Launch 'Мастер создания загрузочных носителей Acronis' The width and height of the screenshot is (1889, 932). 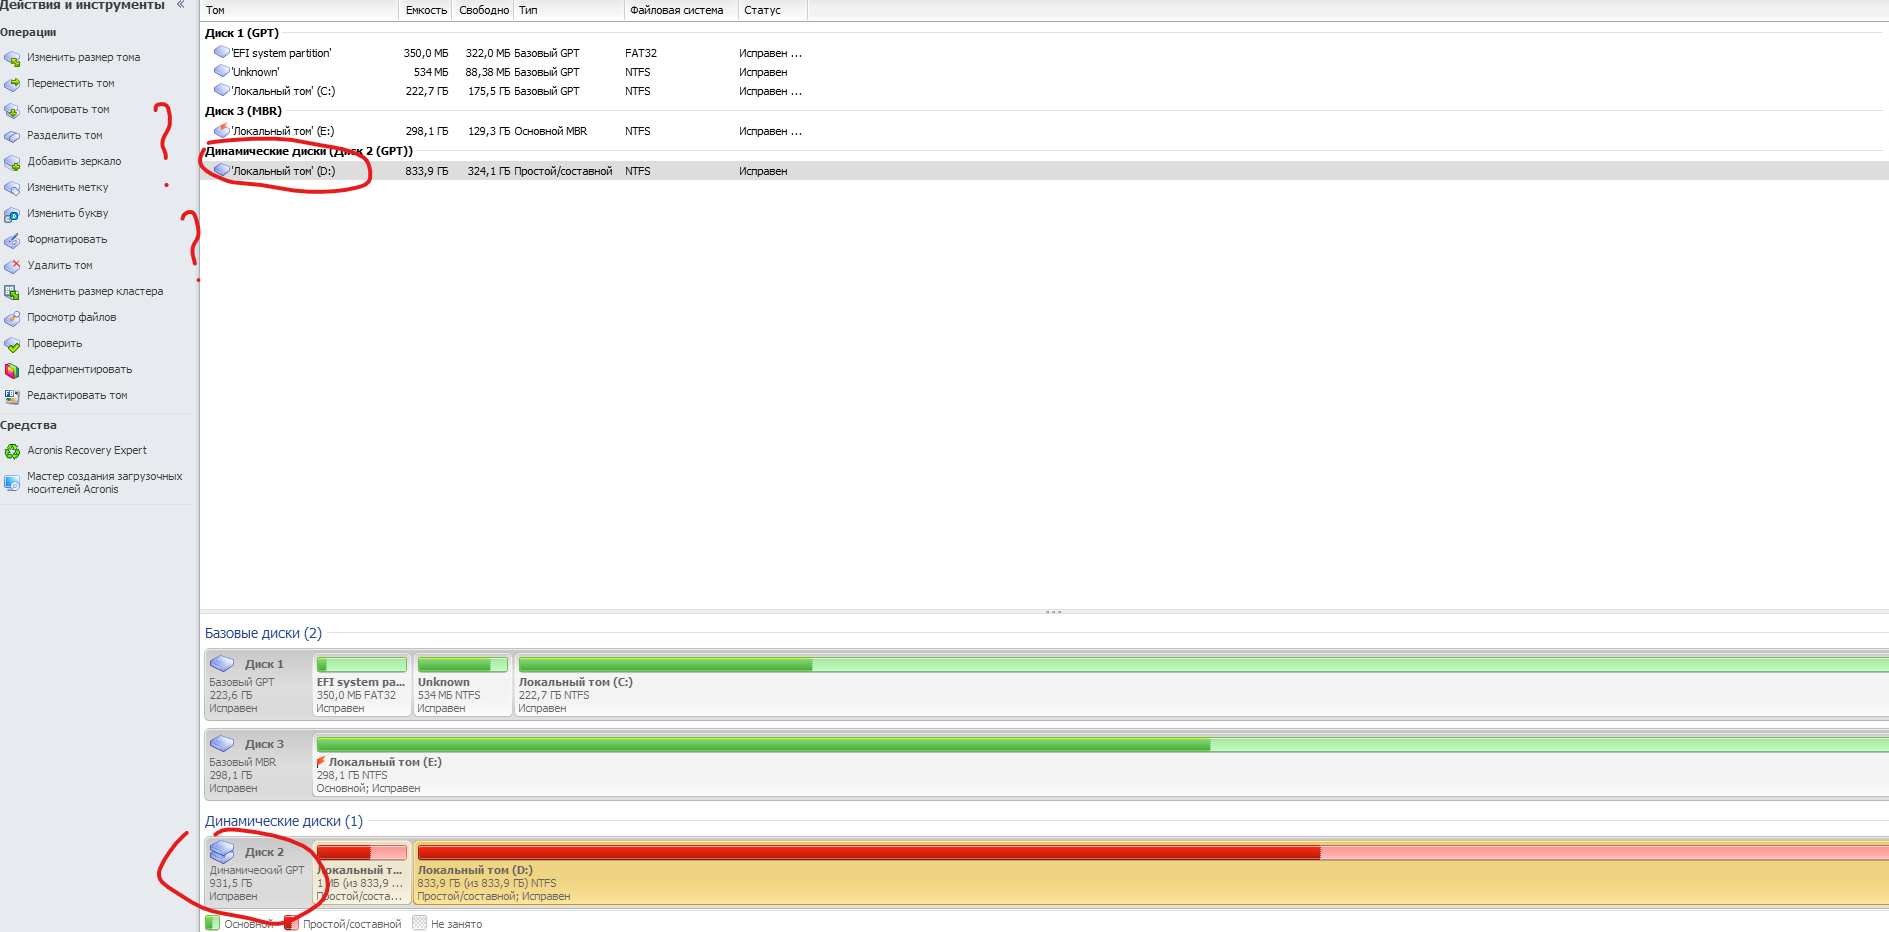point(104,483)
